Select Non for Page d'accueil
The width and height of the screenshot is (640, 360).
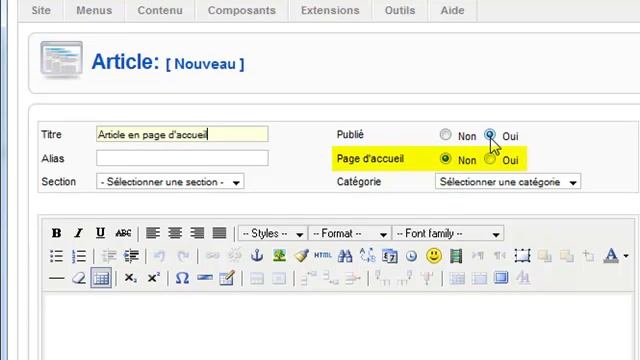click(445, 159)
